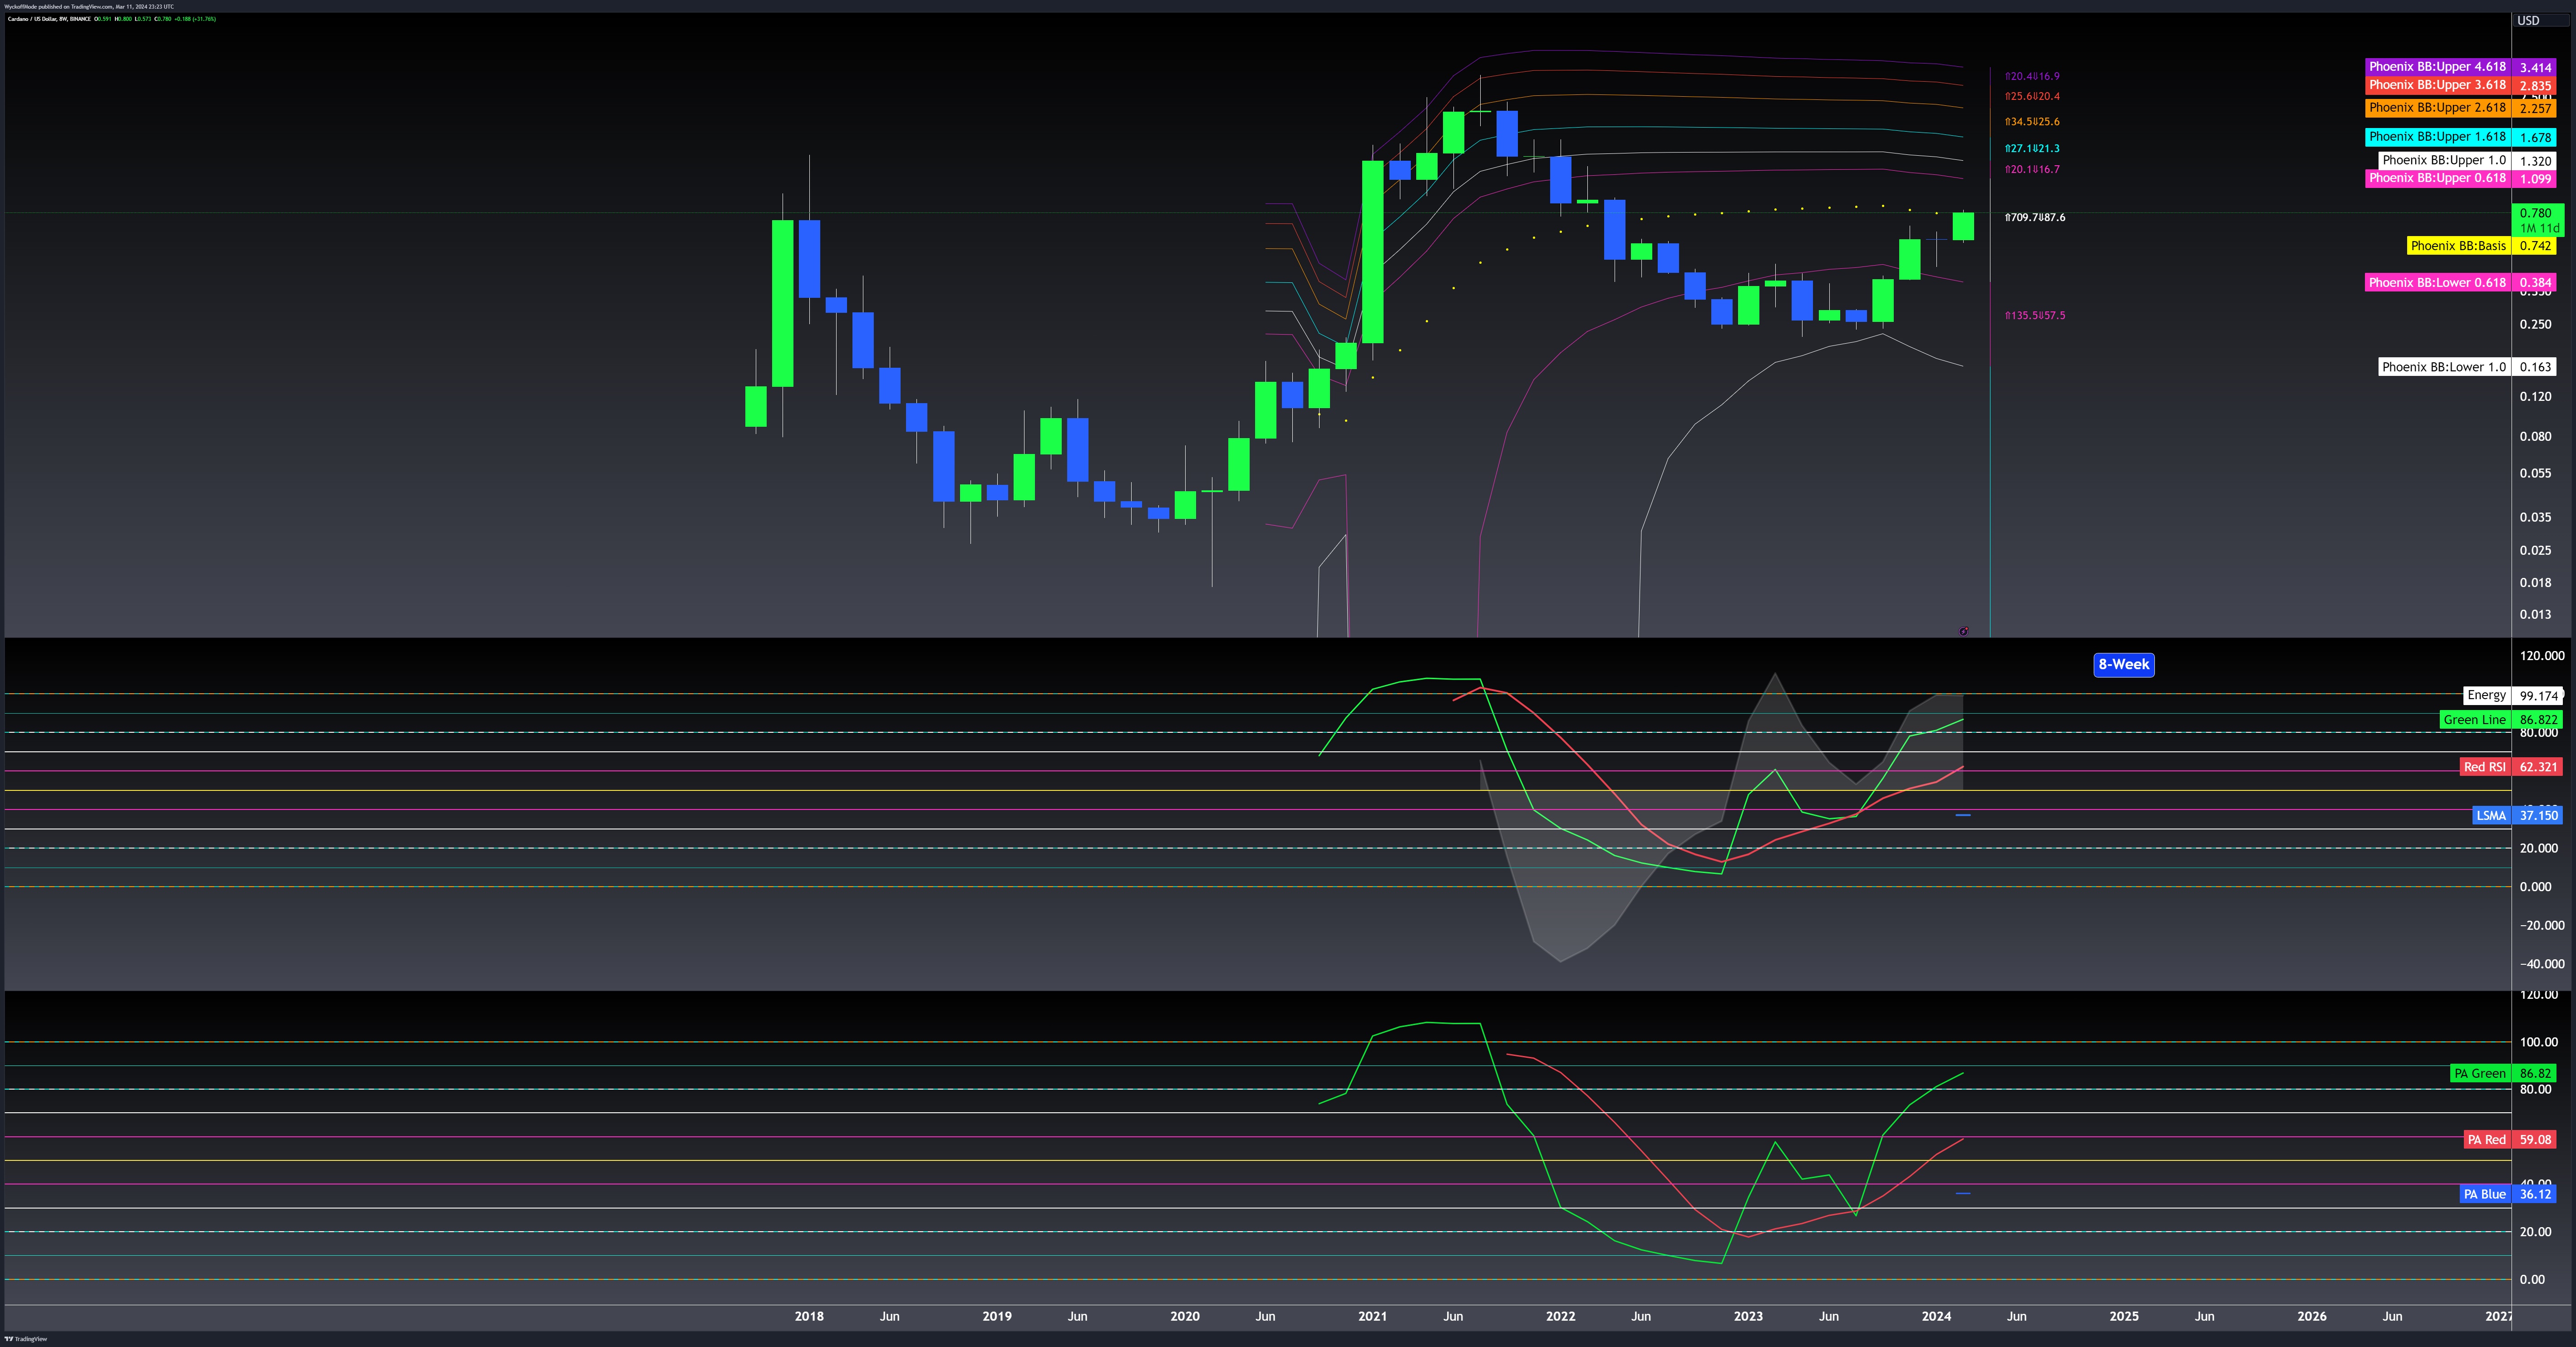Click the 100.00 tick in the bottom pane
This screenshot has width=2576, height=1347.
coord(2538,1042)
